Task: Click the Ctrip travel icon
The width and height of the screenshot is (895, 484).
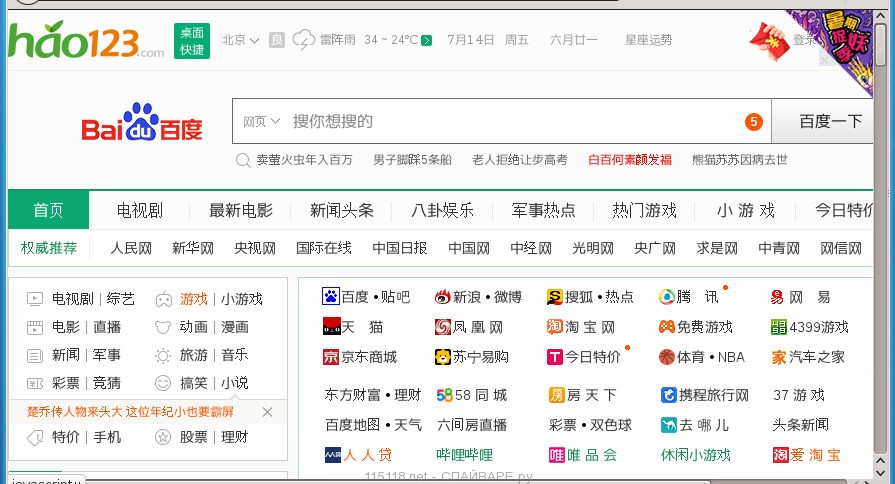Action: [x=668, y=395]
